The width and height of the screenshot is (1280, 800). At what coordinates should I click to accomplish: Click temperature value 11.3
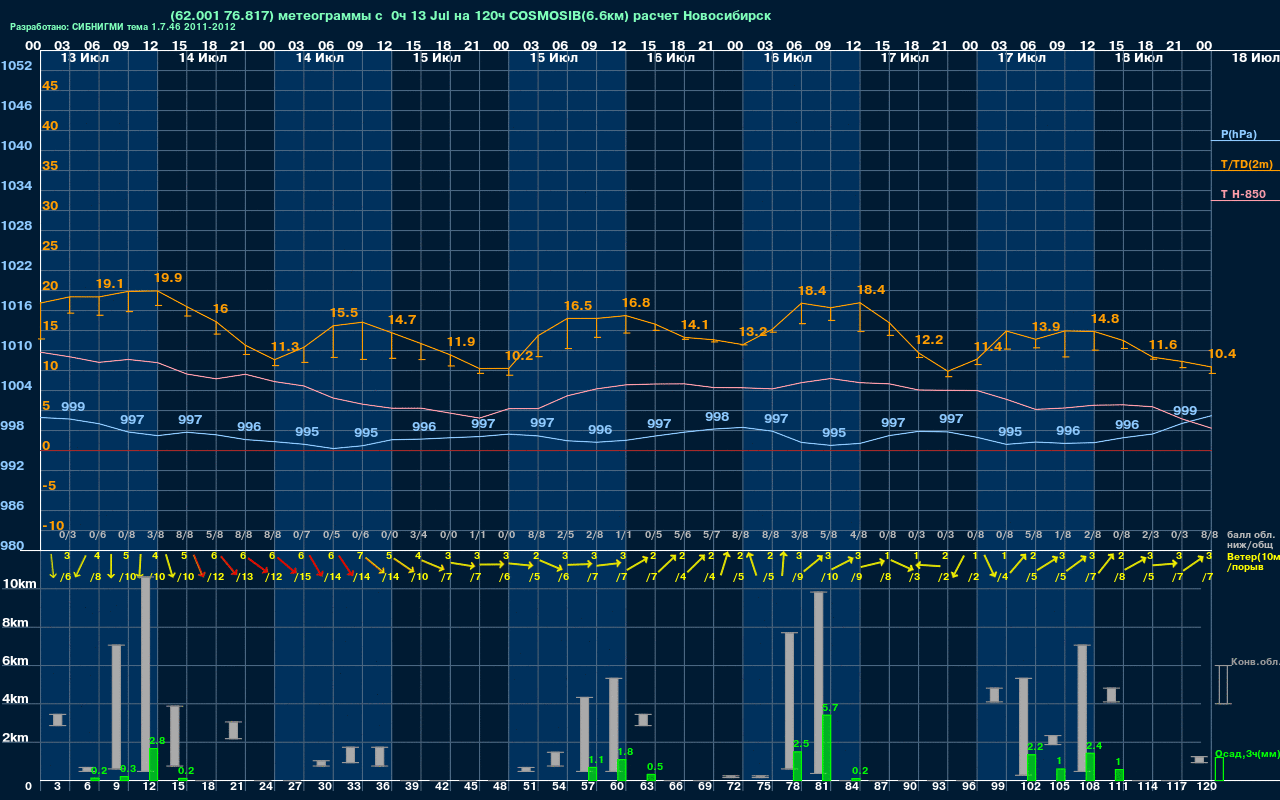point(285,347)
